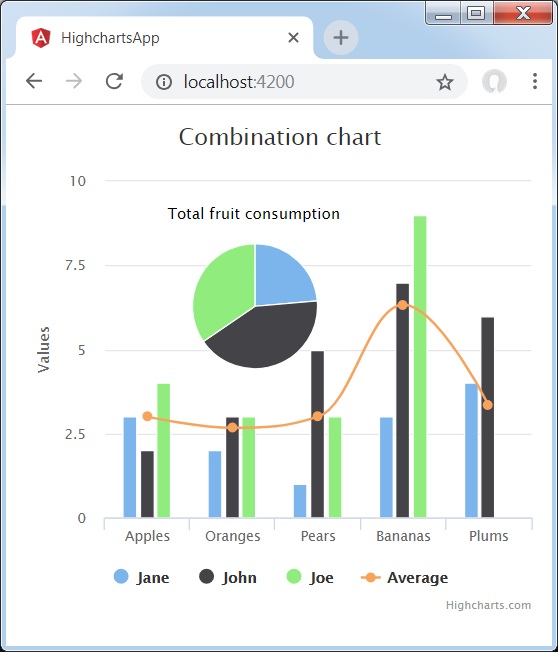Click the forward navigation arrow
Viewport: 558px width, 652px height.
tap(74, 81)
